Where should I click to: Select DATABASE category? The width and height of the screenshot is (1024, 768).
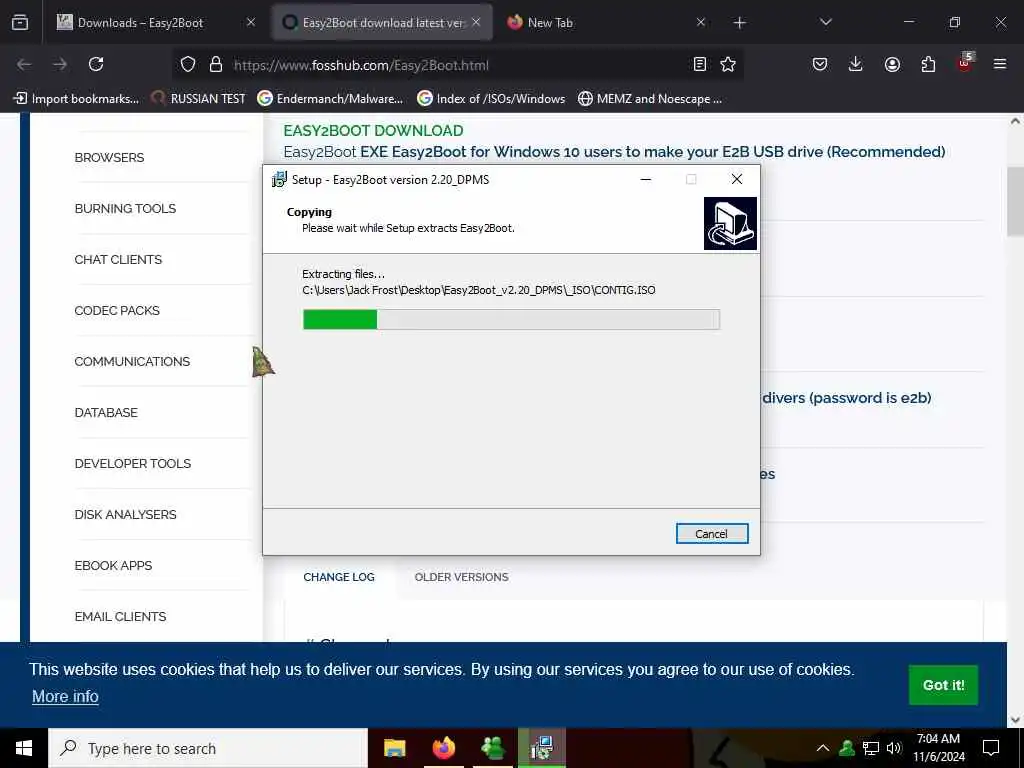tap(106, 412)
